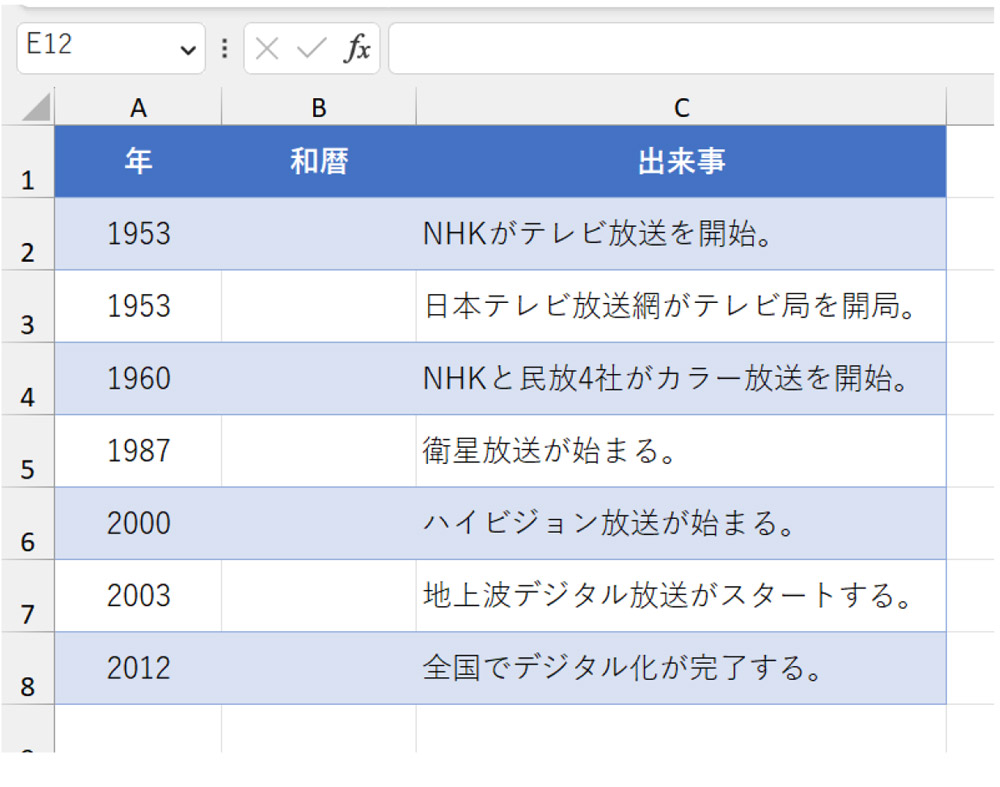
Task: Select row 8 header
Action: pos(27,668)
